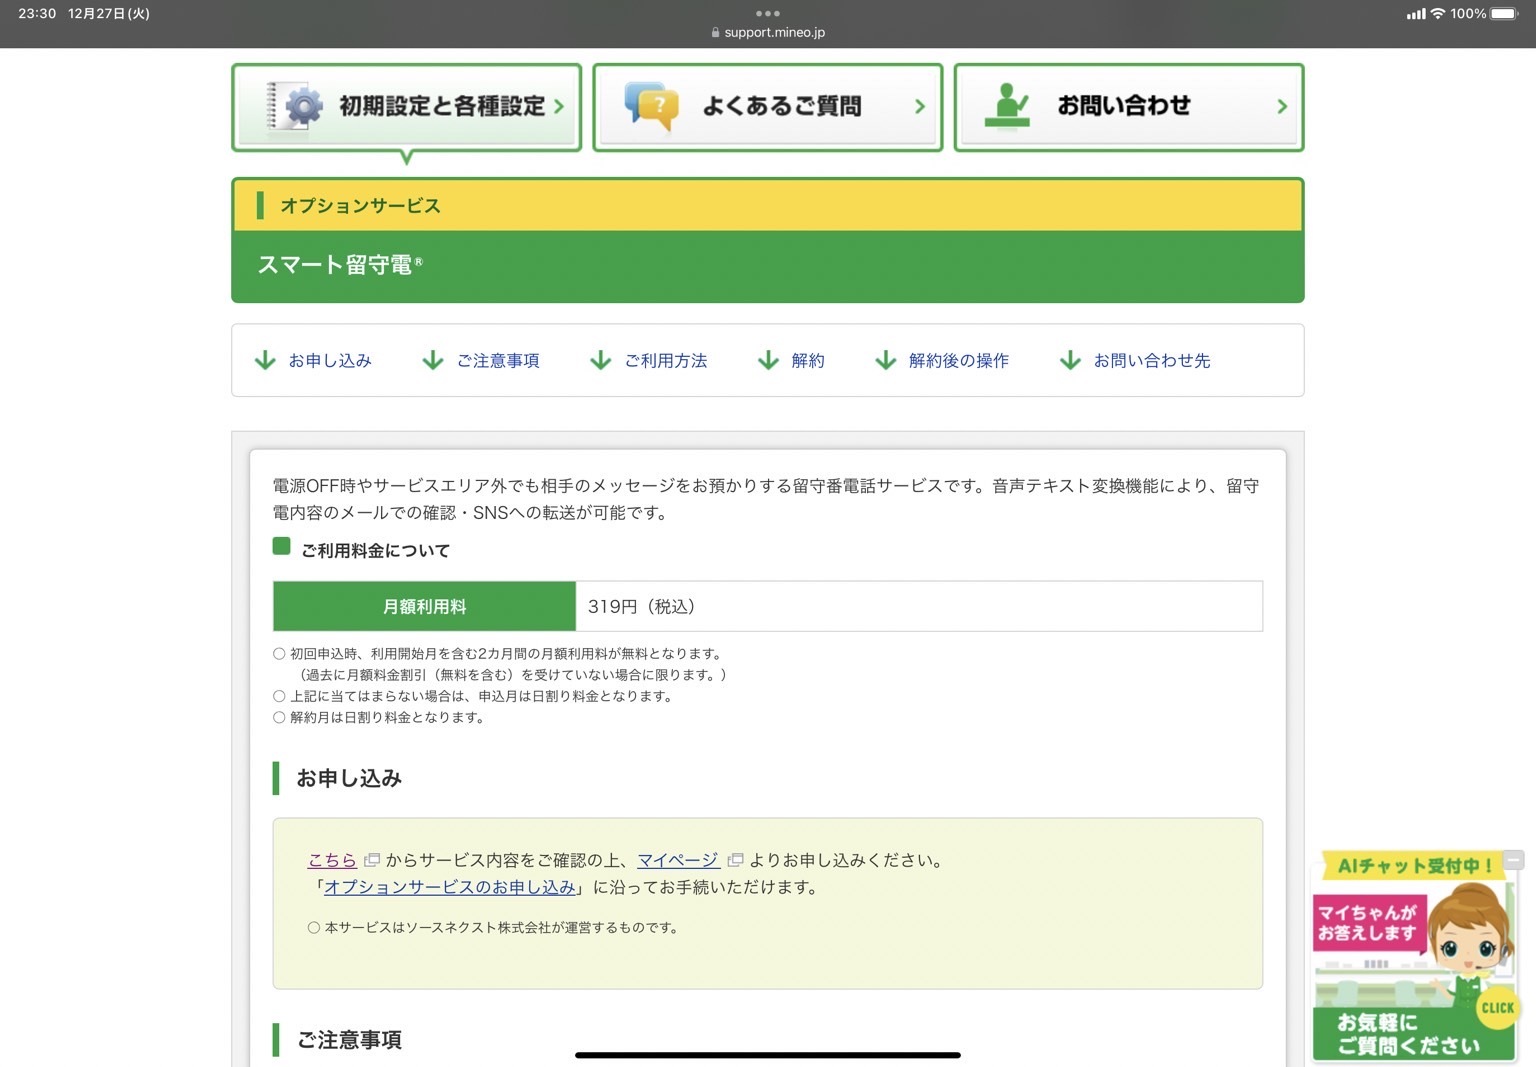Jump to 解約後の操作 section

pyautogui.click(x=958, y=361)
